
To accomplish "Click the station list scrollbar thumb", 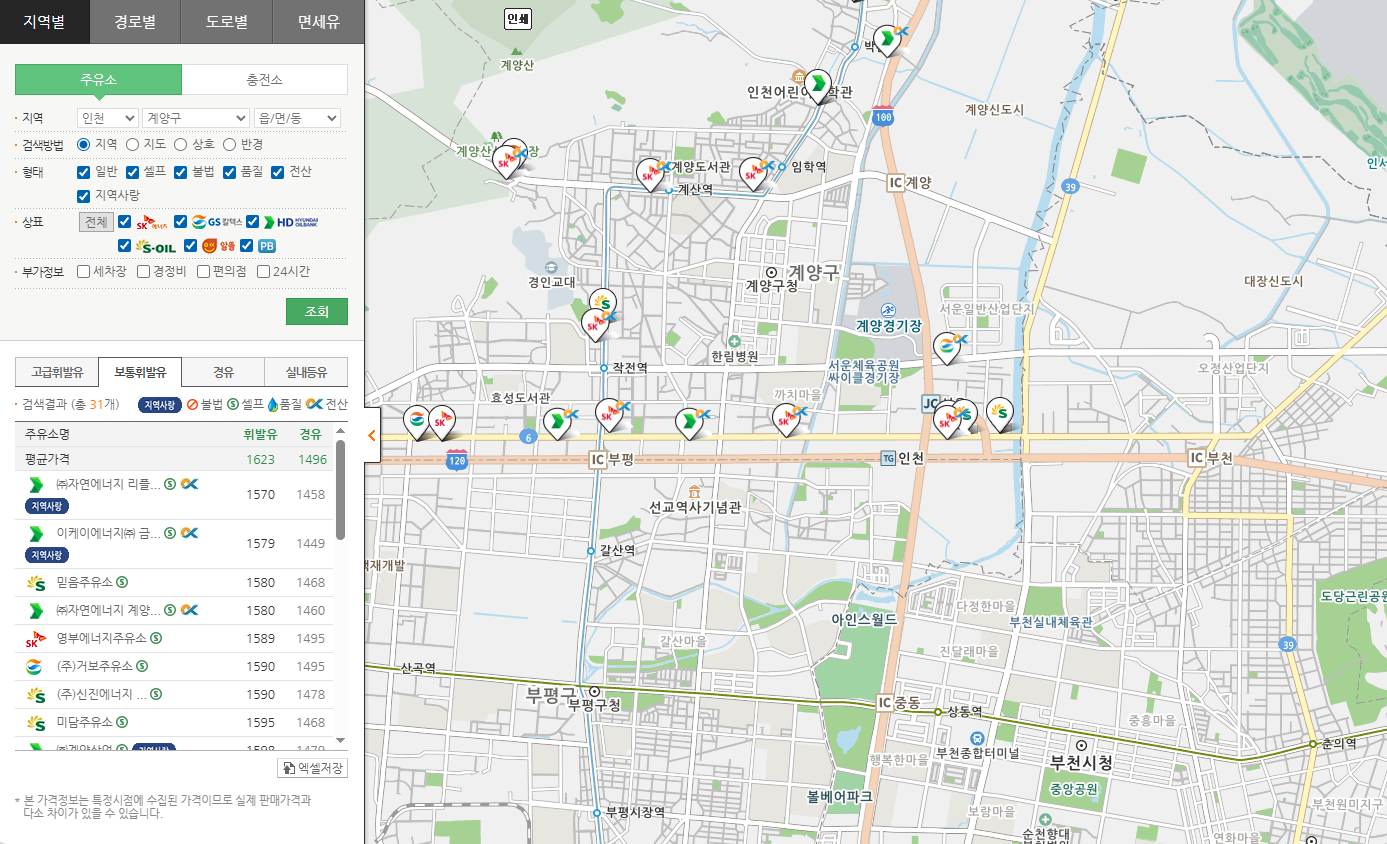I will coord(340,490).
